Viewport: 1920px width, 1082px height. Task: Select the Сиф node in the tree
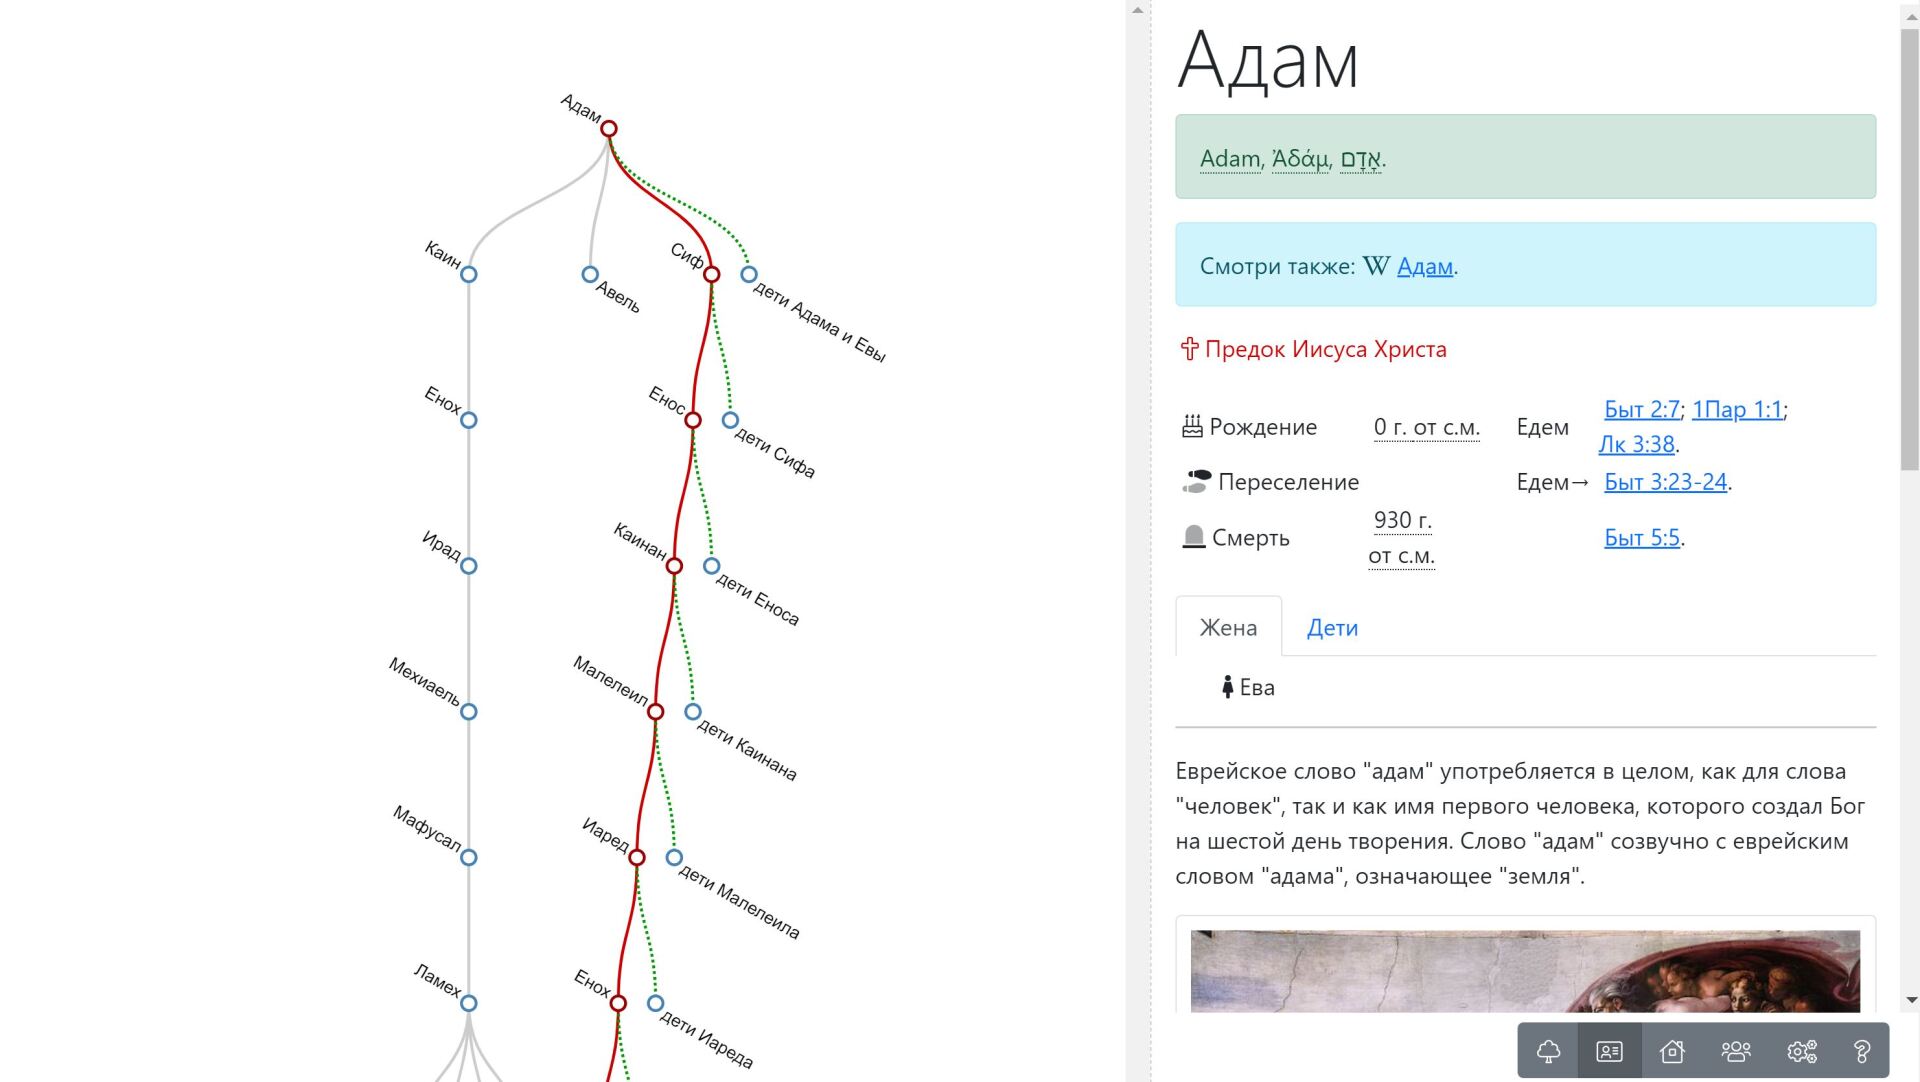pyautogui.click(x=711, y=274)
